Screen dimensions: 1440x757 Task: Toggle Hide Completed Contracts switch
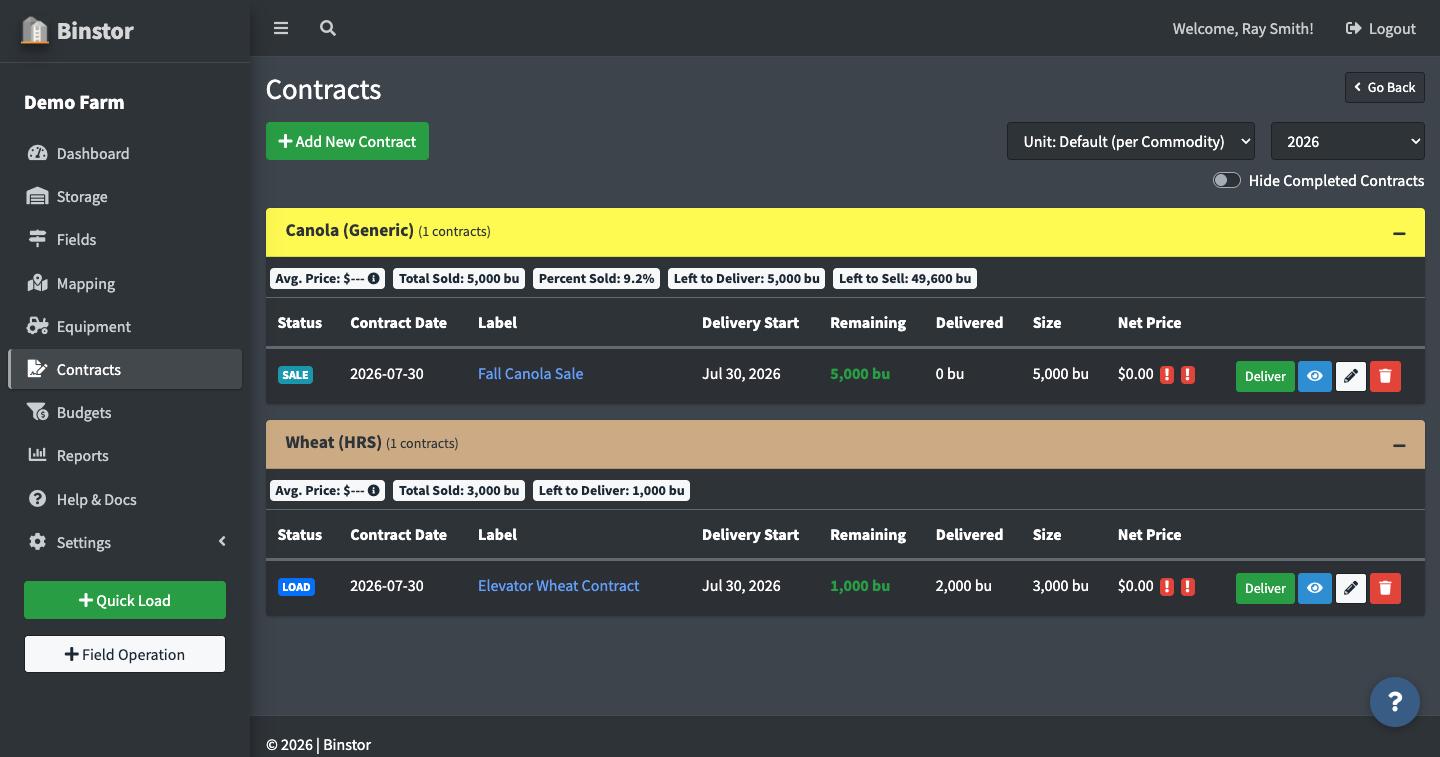1227,180
